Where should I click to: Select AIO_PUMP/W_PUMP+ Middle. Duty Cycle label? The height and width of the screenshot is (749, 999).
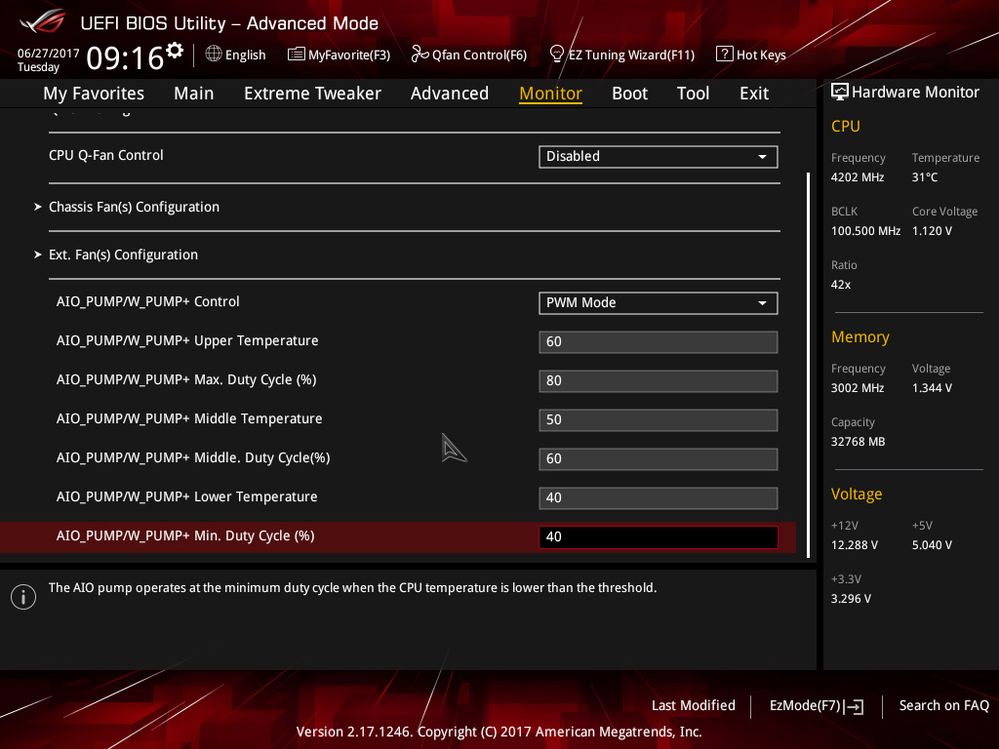click(x=193, y=458)
